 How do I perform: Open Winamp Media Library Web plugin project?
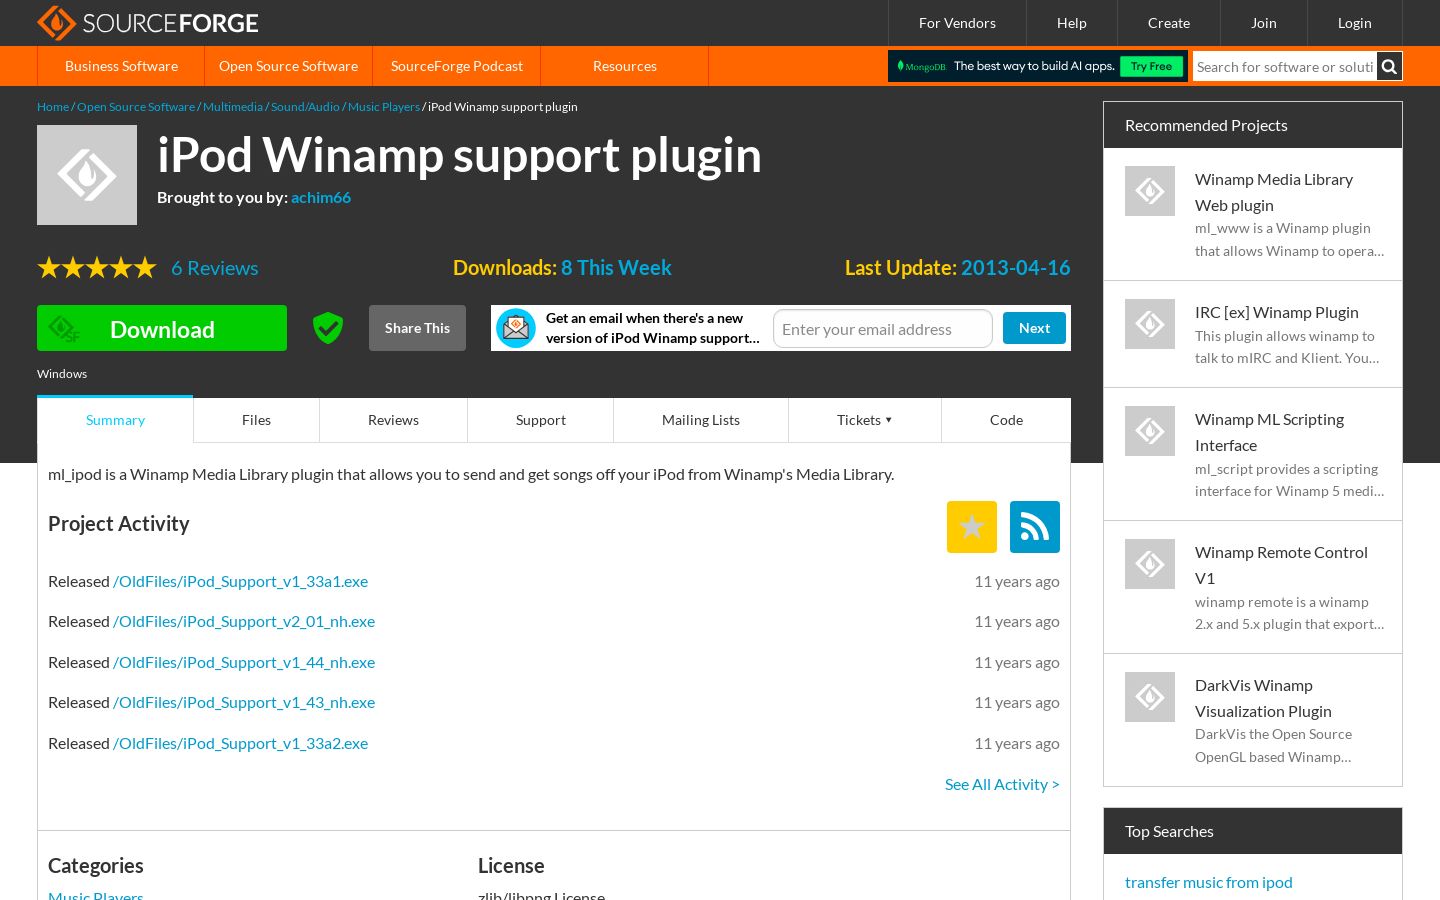tap(1274, 192)
